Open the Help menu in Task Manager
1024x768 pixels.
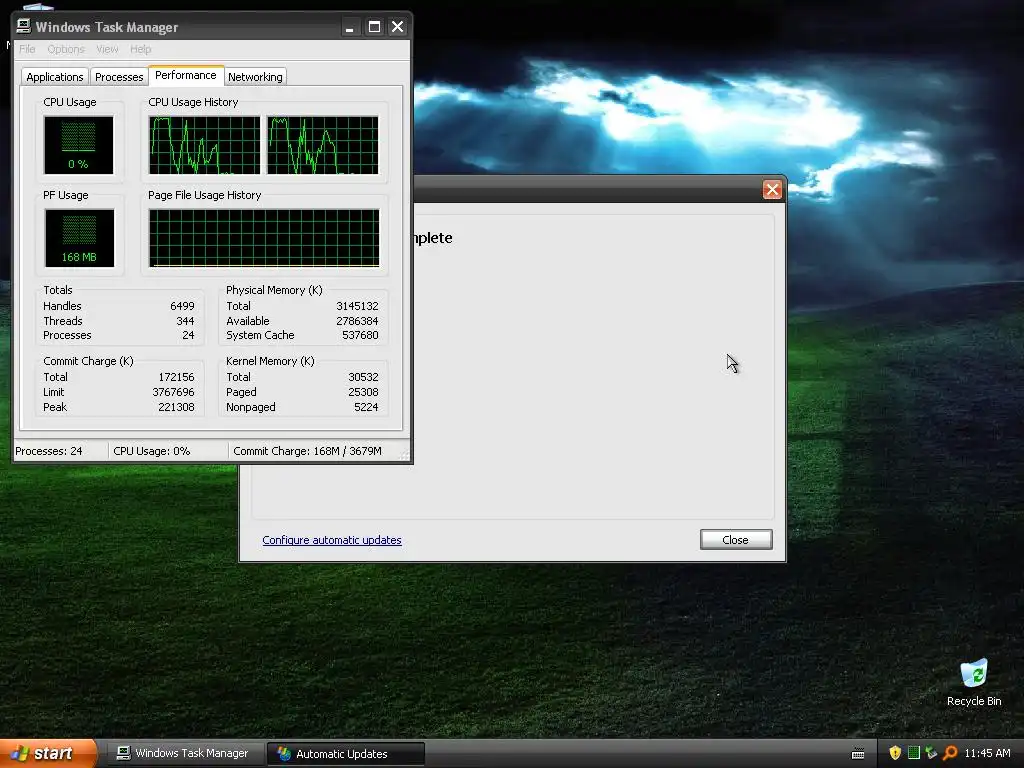140,49
